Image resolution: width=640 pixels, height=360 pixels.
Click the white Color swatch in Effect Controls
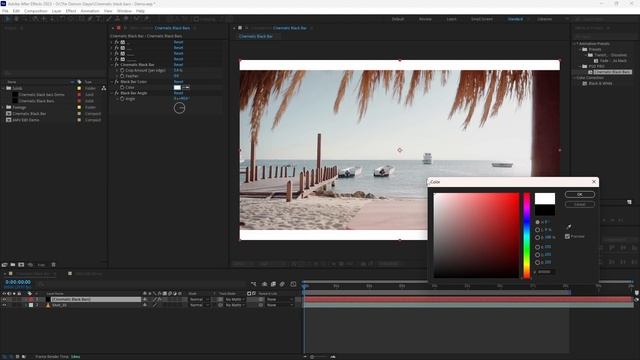[177, 87]
